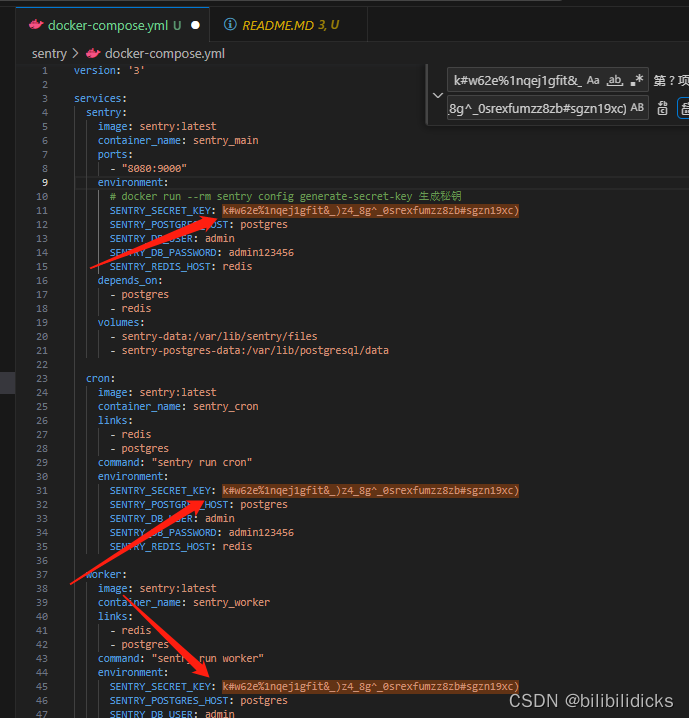Click the links: key on line 26
This screenshot has height=718, width=689.
click(115, 420)
